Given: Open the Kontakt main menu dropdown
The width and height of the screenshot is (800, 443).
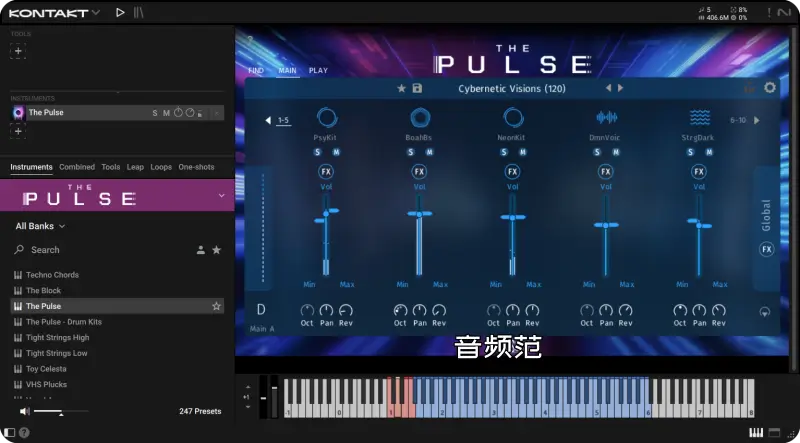Looking at the screenshot, I should [x=95, y=13].
